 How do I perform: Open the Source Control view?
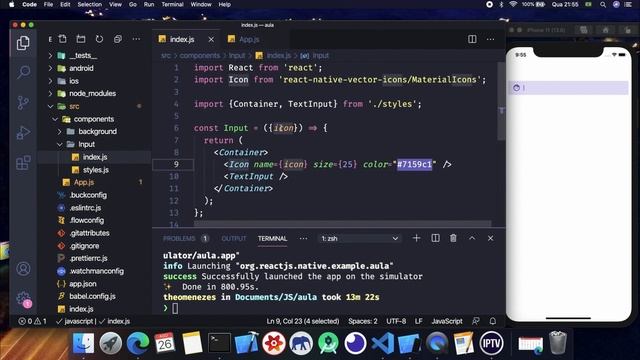coord(23,102)
